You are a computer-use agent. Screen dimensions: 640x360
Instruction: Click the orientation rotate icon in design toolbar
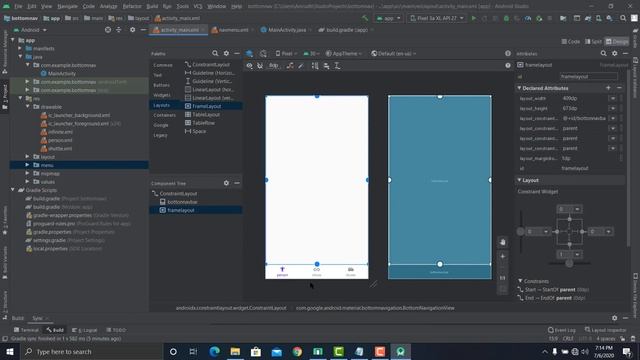[x=263, y=53]
